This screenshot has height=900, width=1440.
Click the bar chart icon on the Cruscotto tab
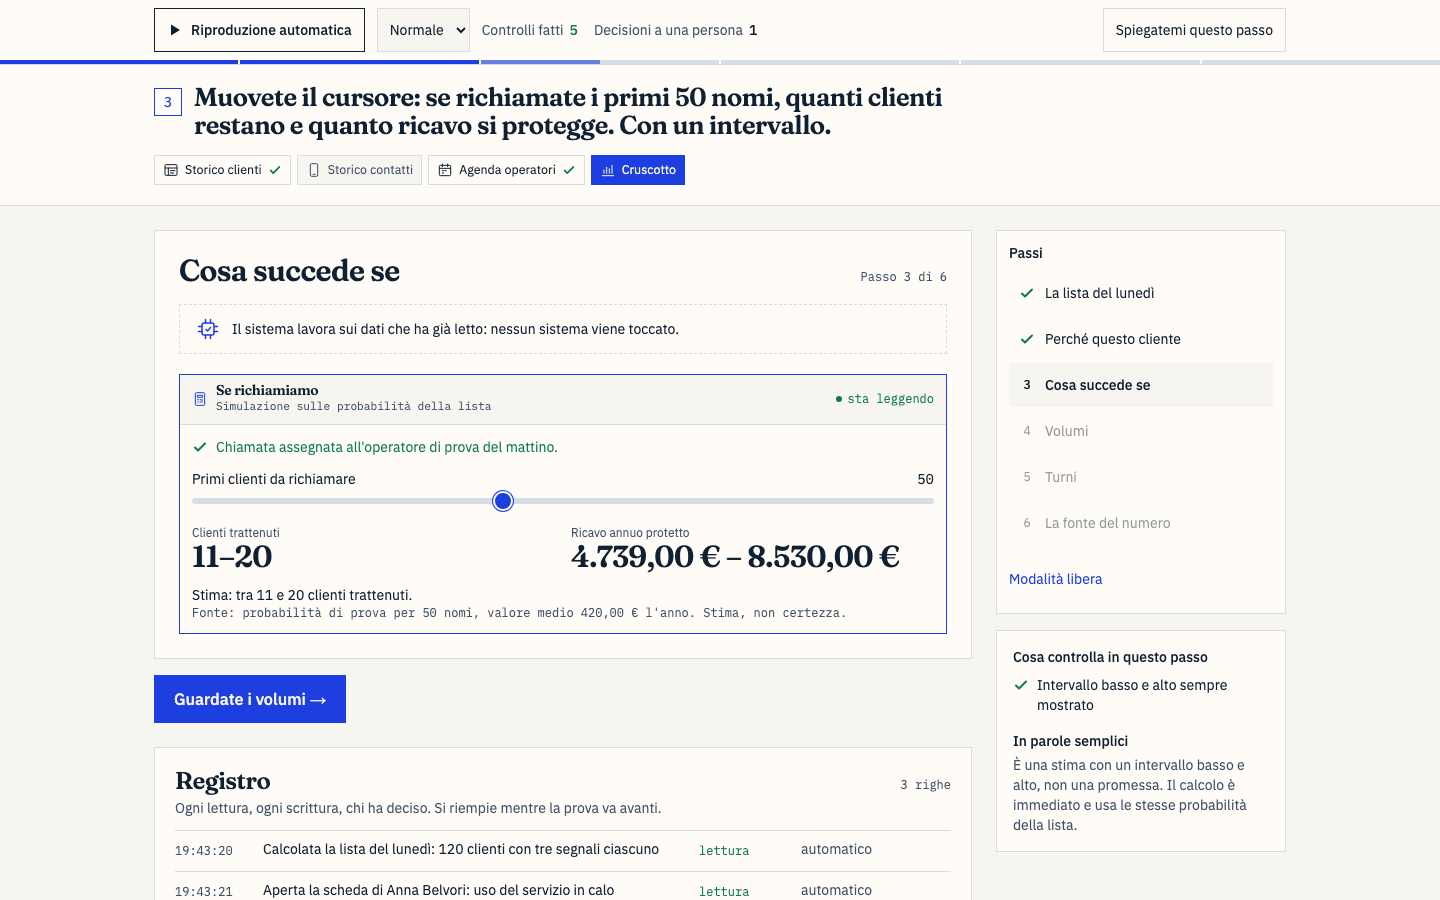click(608, 170)
